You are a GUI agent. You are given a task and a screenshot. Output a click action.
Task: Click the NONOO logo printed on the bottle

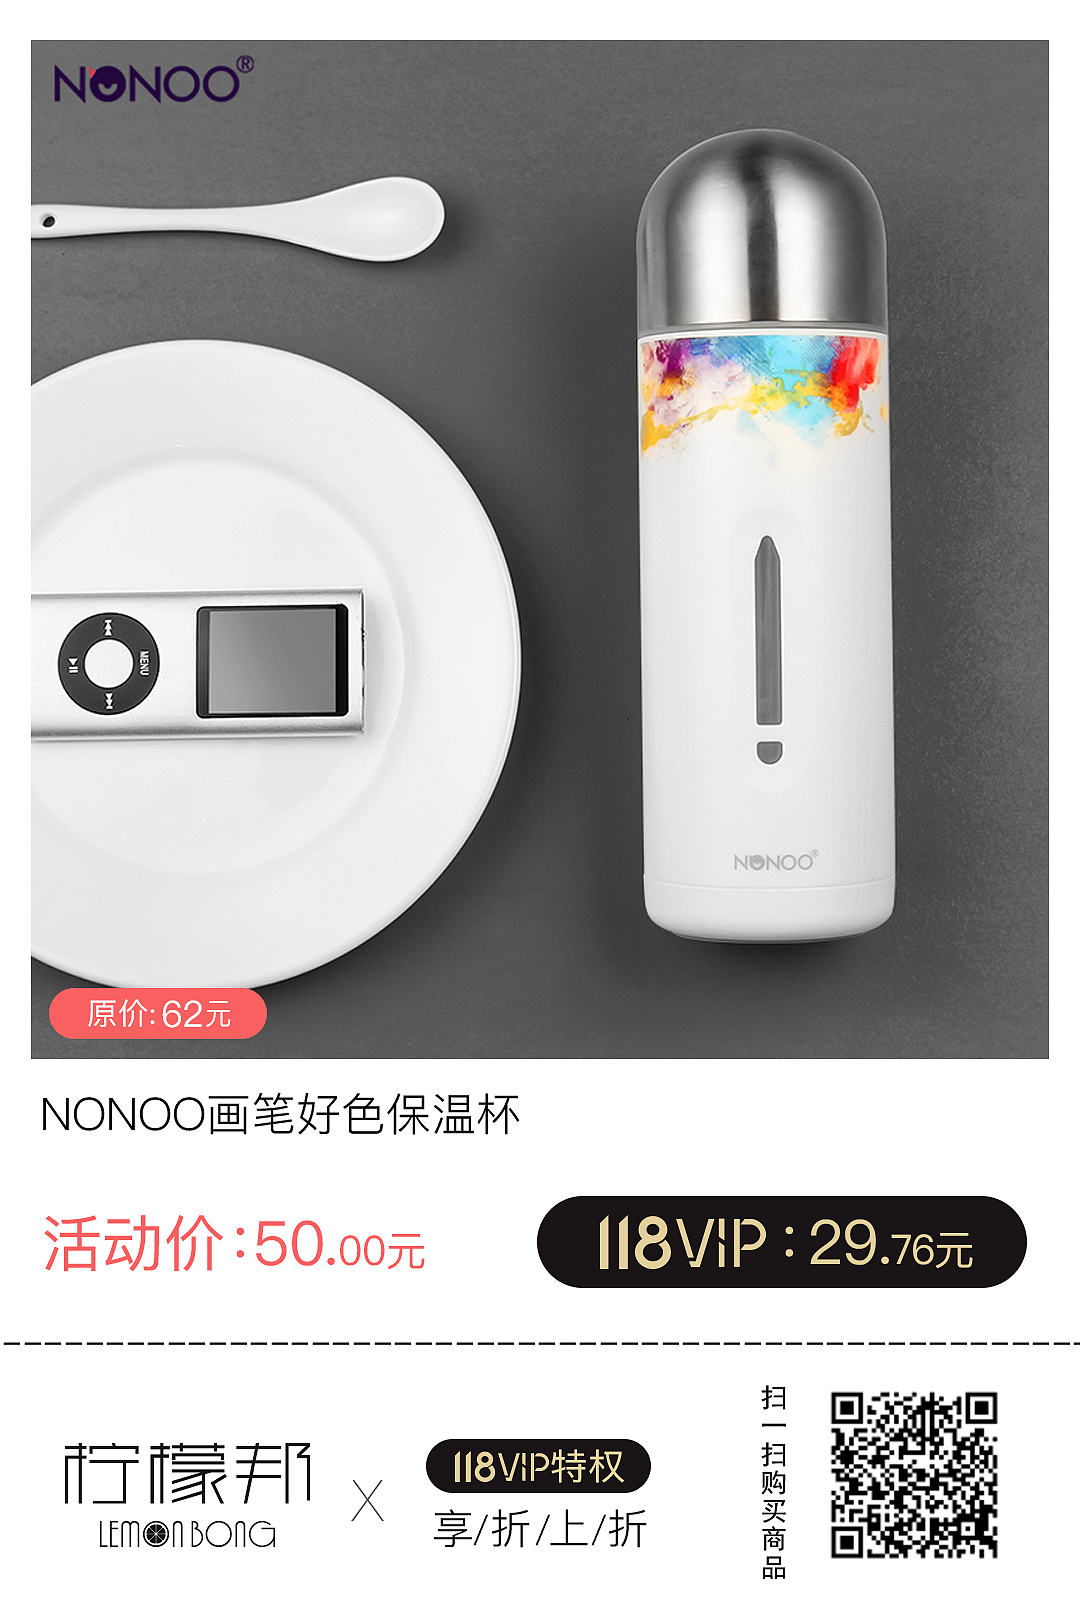click(x=776, y=861)
